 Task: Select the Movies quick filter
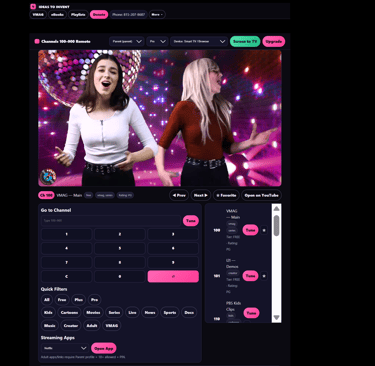(x=93, y=313)
